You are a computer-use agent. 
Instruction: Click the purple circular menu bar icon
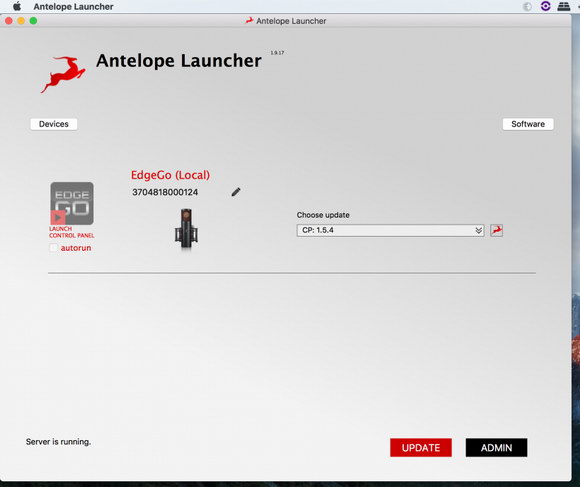coord(545,6)
